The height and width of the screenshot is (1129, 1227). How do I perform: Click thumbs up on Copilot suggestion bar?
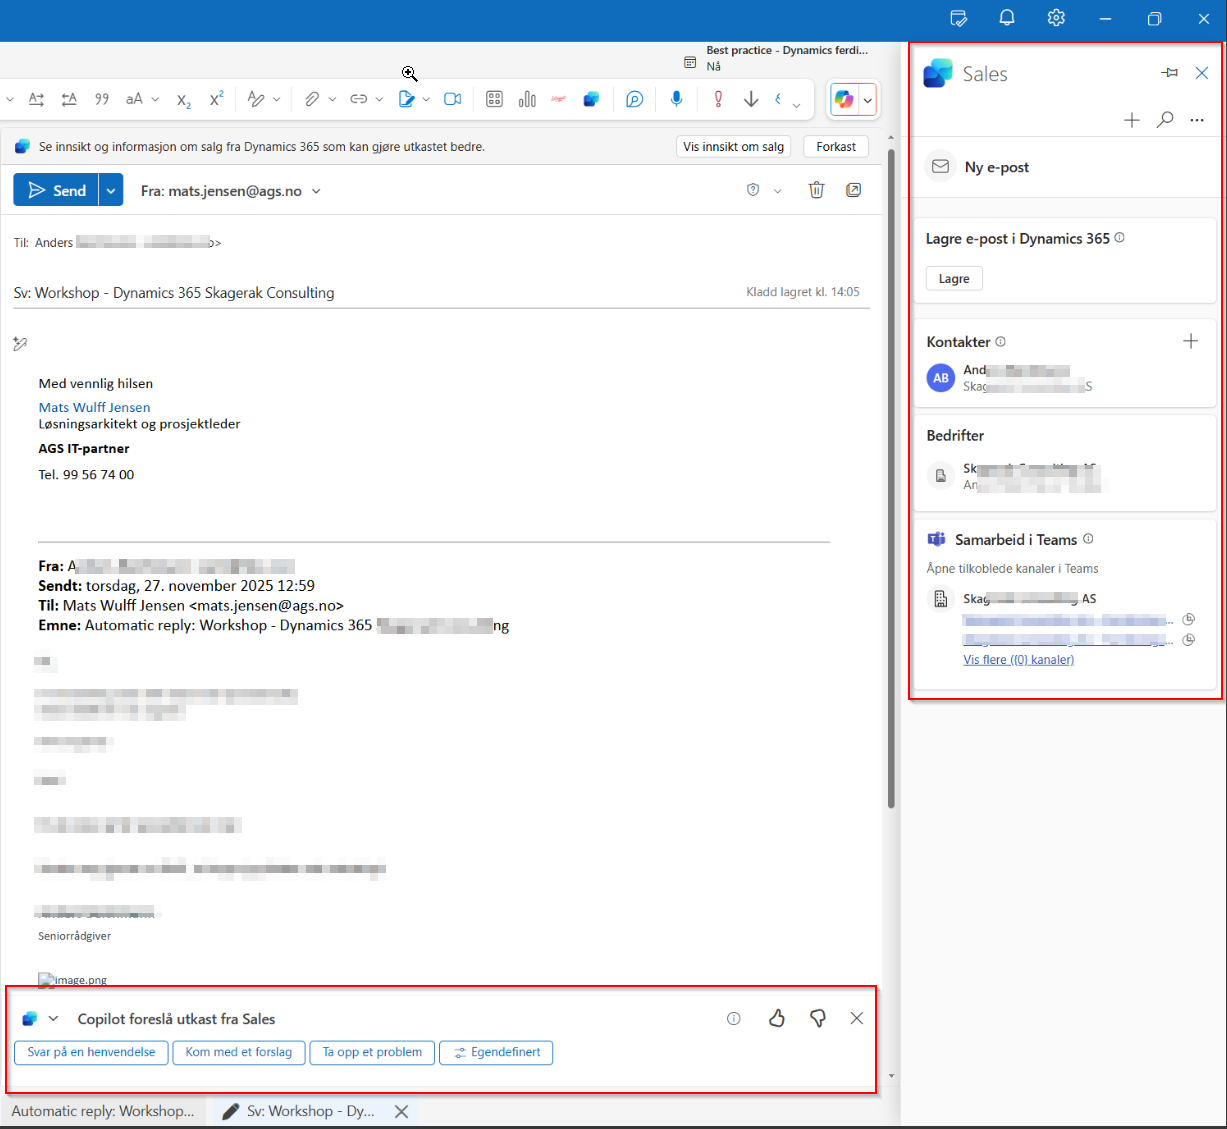coord(777,1018)
